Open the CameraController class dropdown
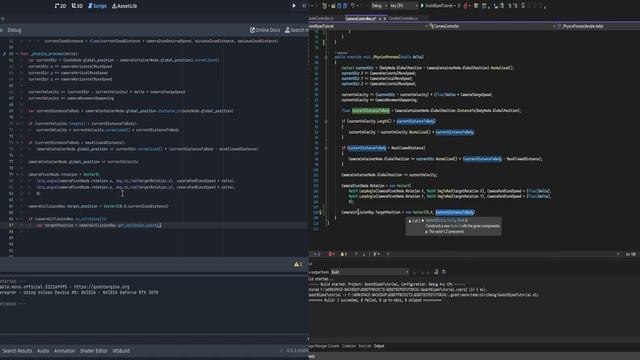The width and height of the screenshot is (640, 360). pyautogui.click(x=493, y=26)
